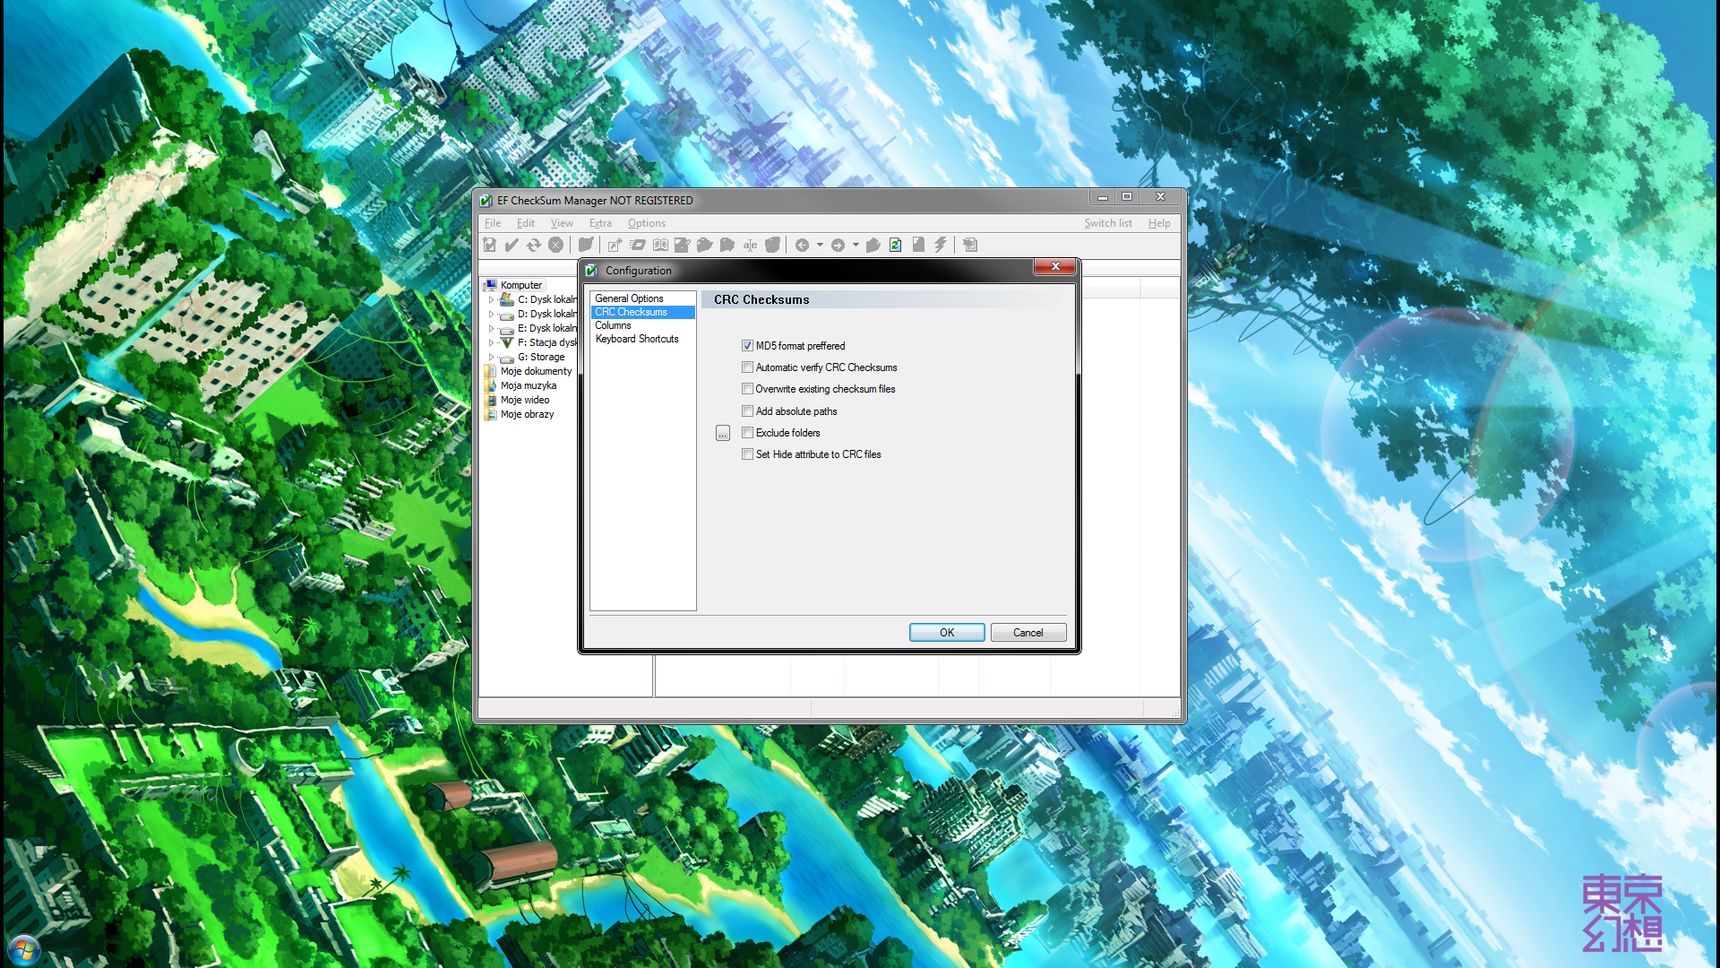1720x968 pixels.
Task: Enable Set Hide attribute to CRC files
Action: coord(747,454)
